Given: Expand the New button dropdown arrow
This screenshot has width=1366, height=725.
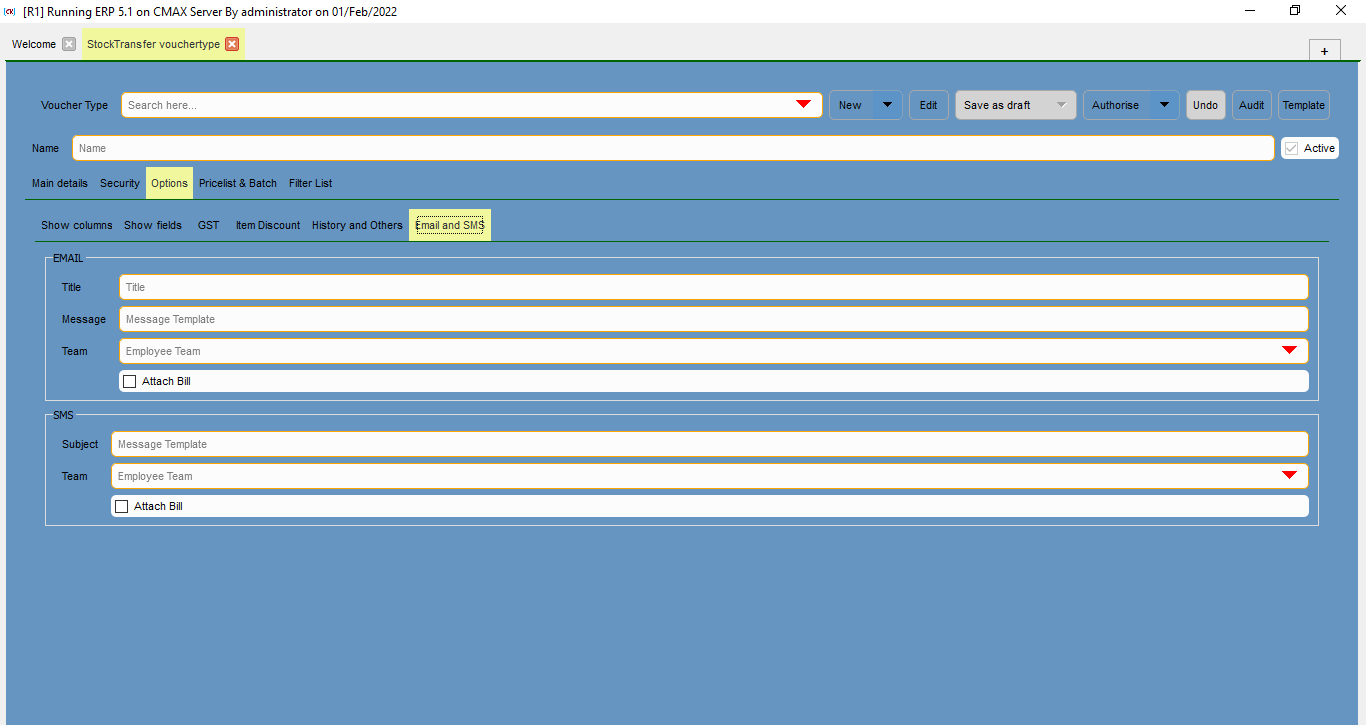Looking at the screenshot, I should (886, 104).
